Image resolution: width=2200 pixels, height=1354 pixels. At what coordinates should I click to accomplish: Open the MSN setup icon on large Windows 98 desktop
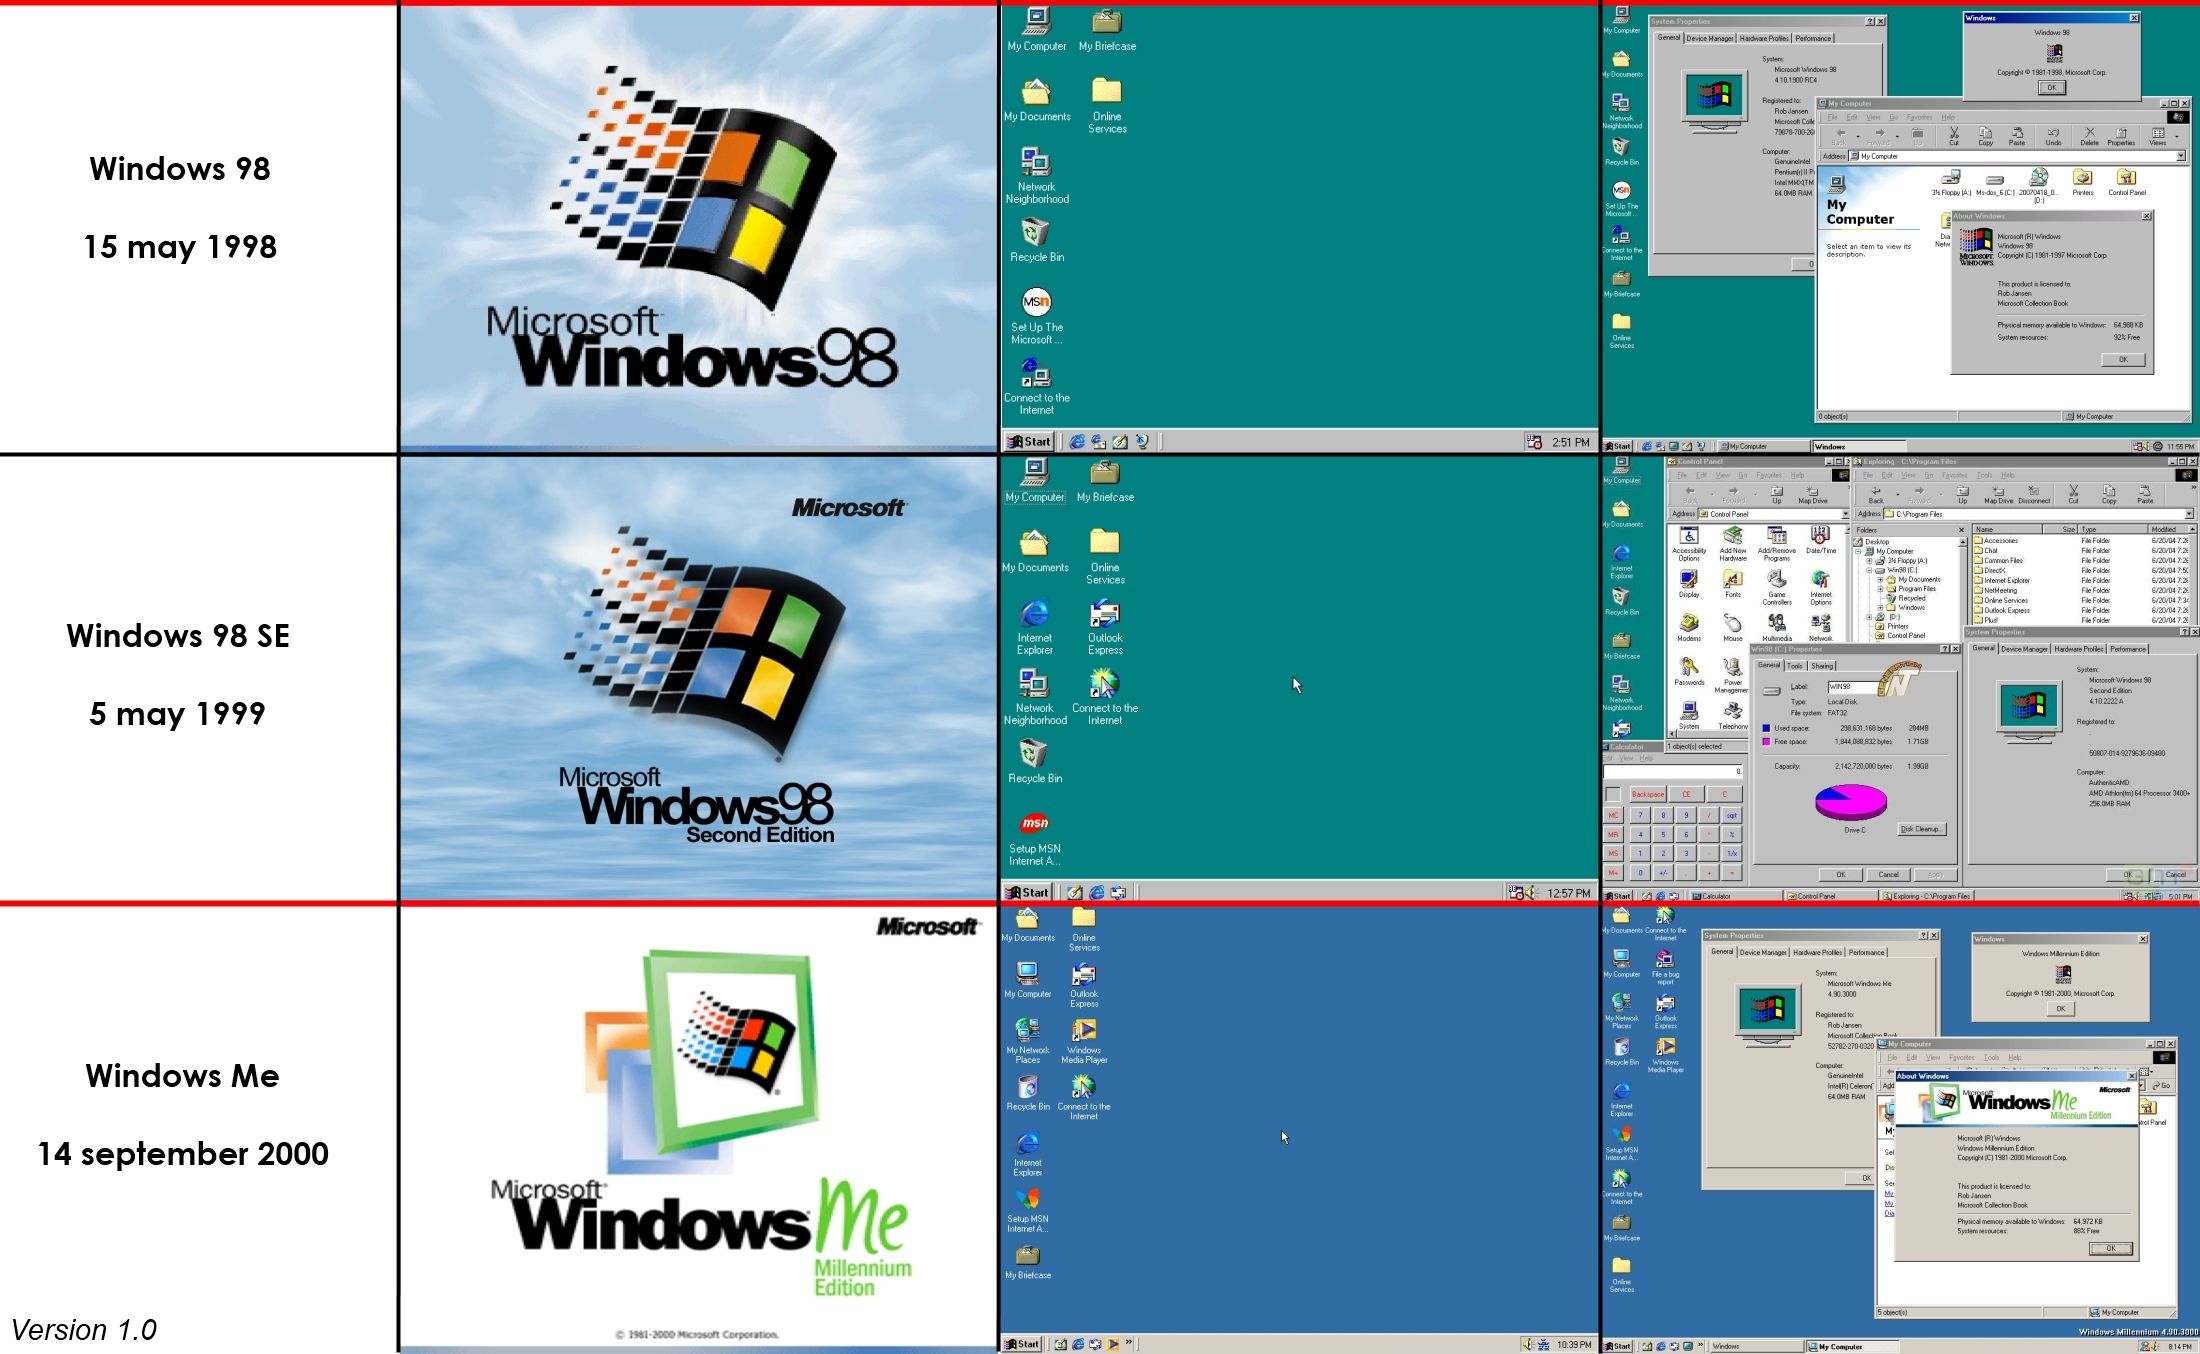(x=1037, y=316)
